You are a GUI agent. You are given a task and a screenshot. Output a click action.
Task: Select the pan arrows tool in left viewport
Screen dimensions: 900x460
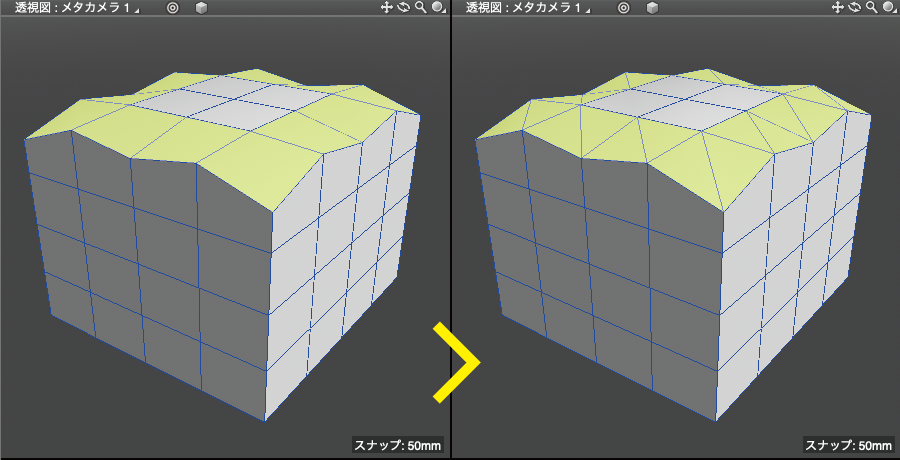pos(387,7)
